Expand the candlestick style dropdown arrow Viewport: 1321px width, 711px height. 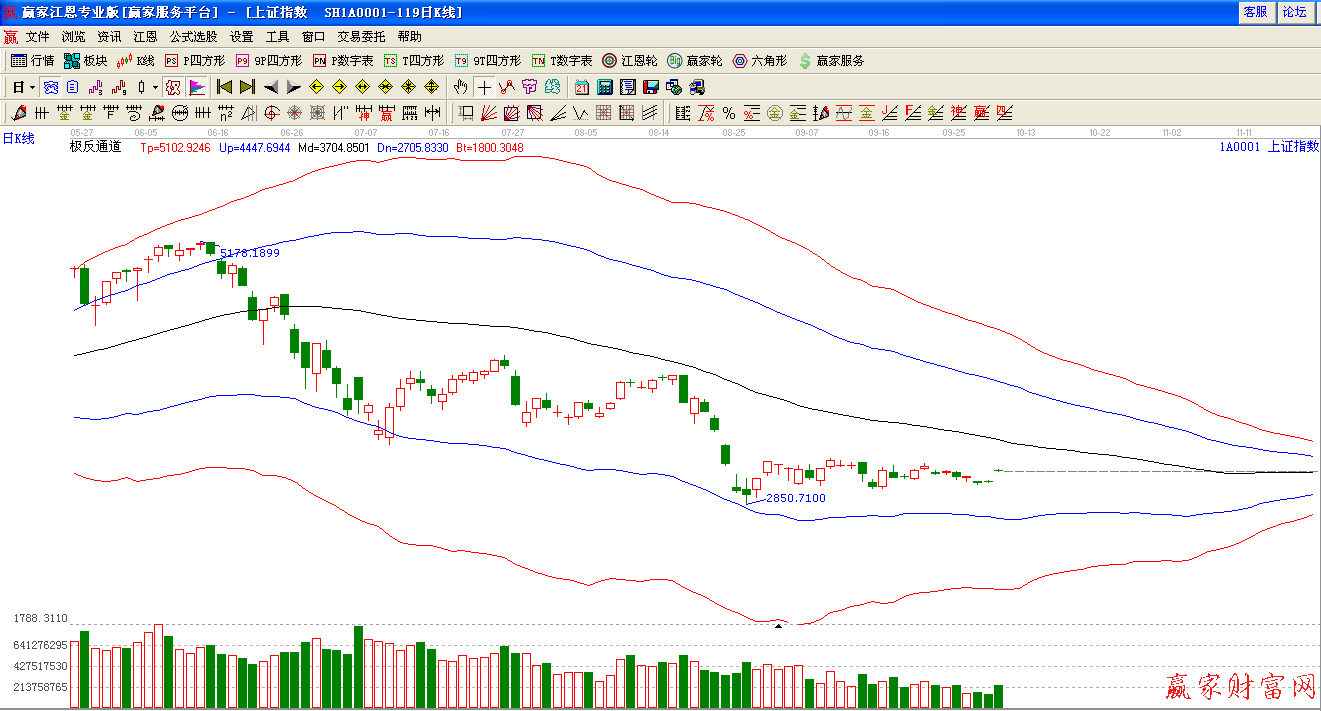click(x=155, y=87)
